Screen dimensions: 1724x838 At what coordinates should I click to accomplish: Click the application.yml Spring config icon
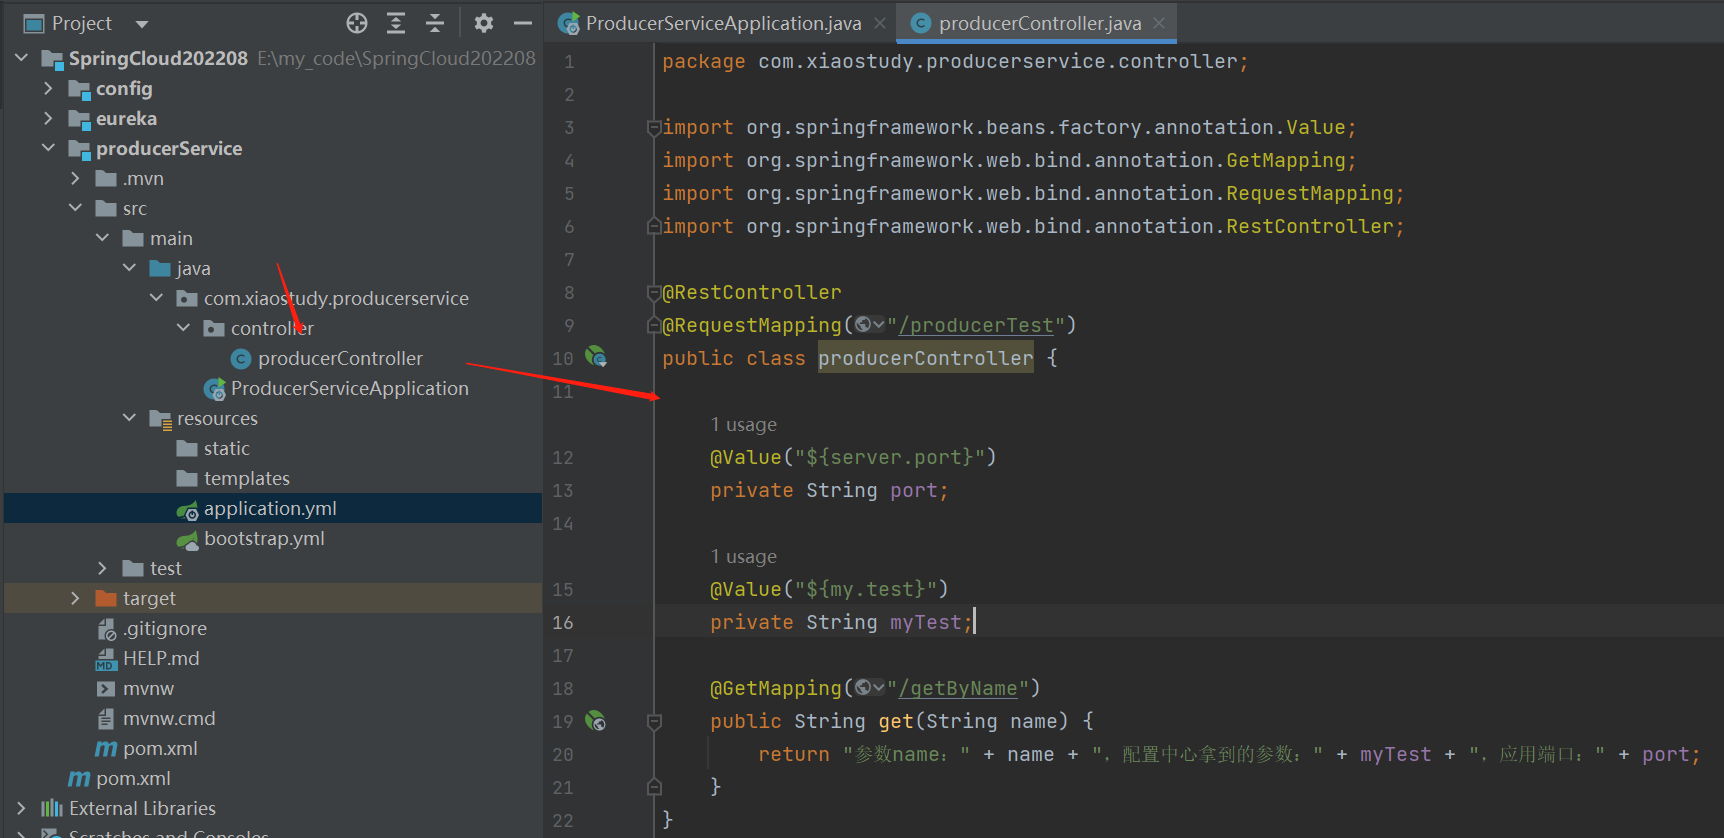click(187, 510)
